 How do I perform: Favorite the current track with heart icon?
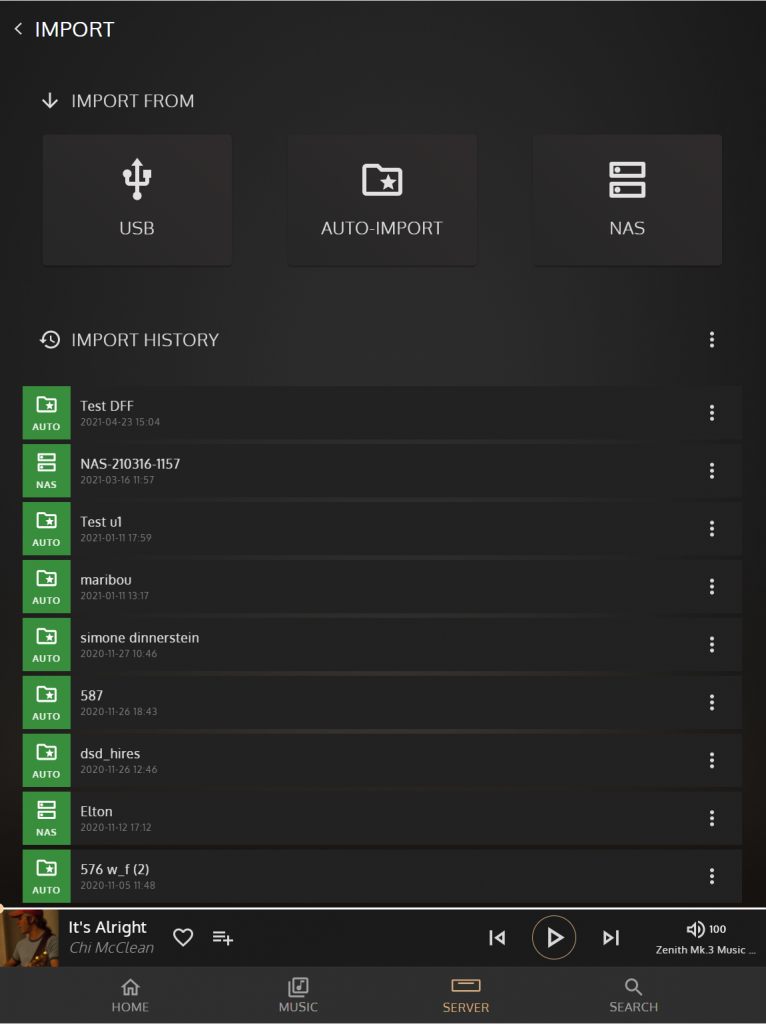[x=183, y=937]
